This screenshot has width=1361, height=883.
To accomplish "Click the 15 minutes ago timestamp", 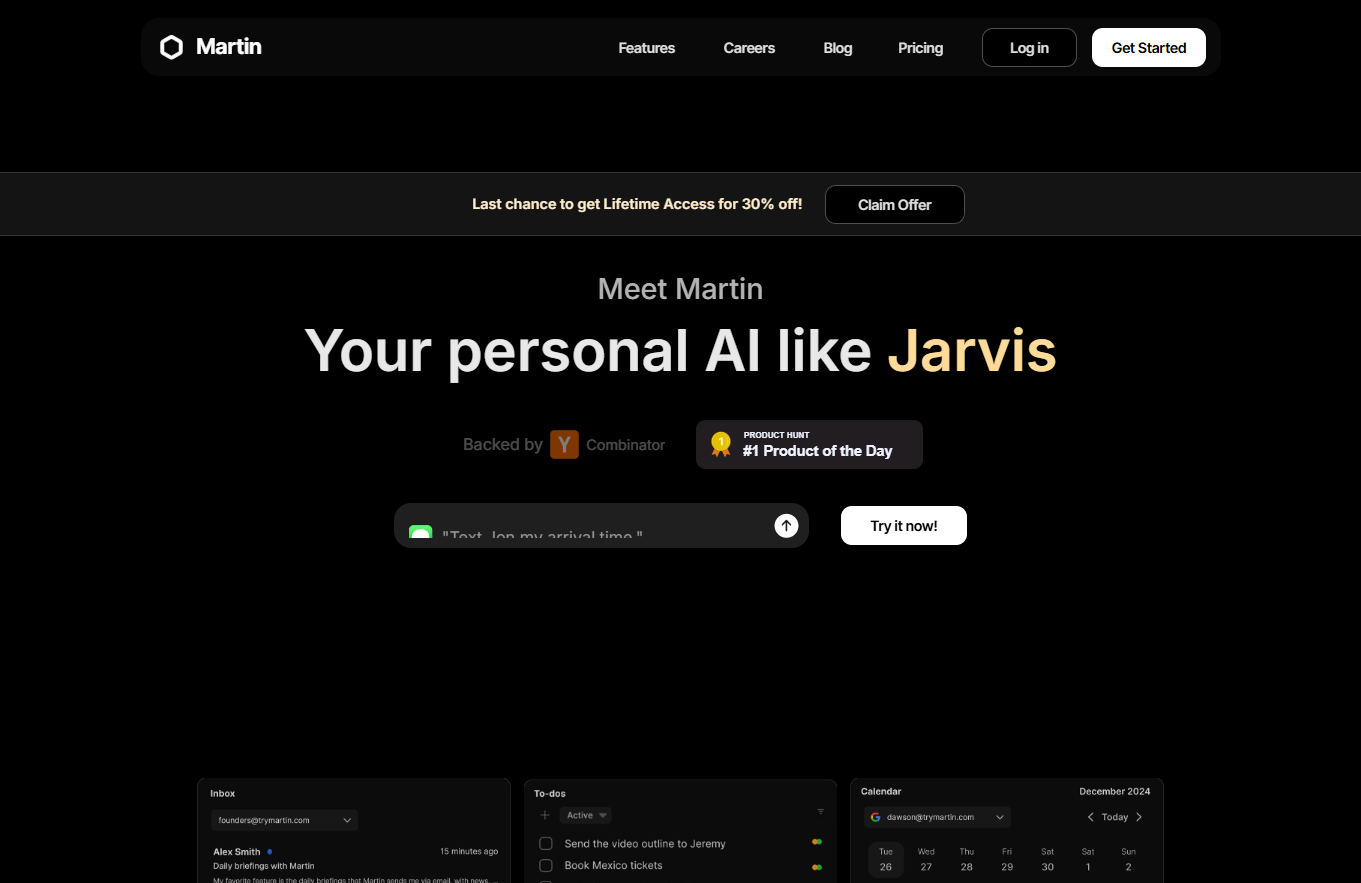I will click(x=469, y=852).
